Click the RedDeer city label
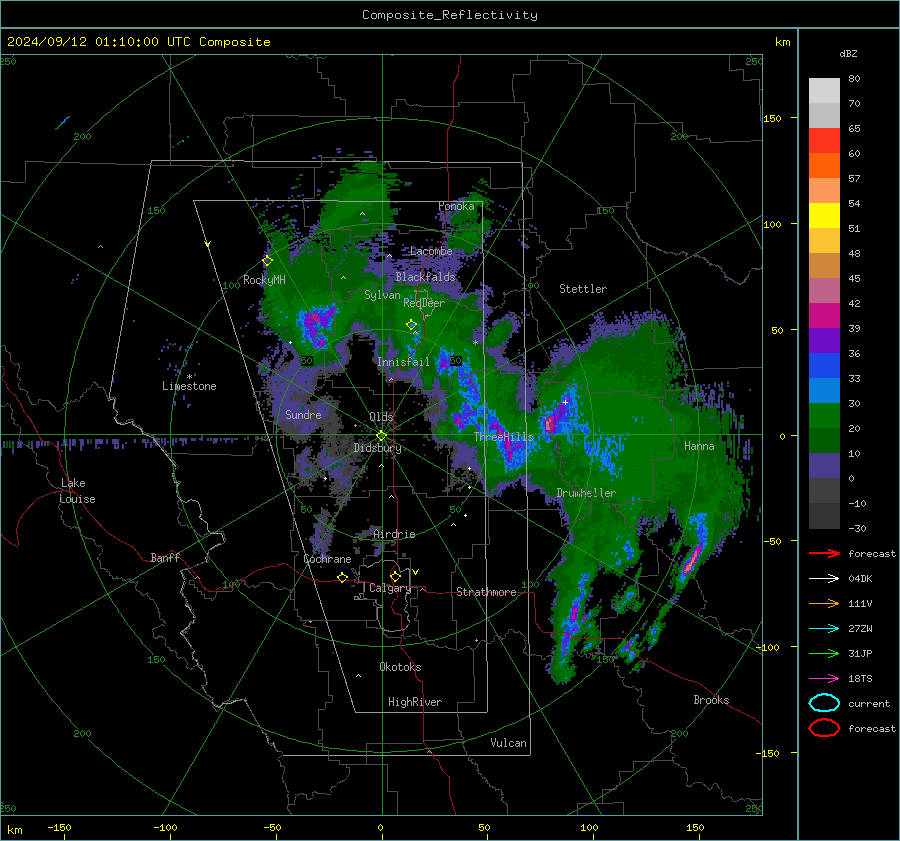 pos(424,303)
